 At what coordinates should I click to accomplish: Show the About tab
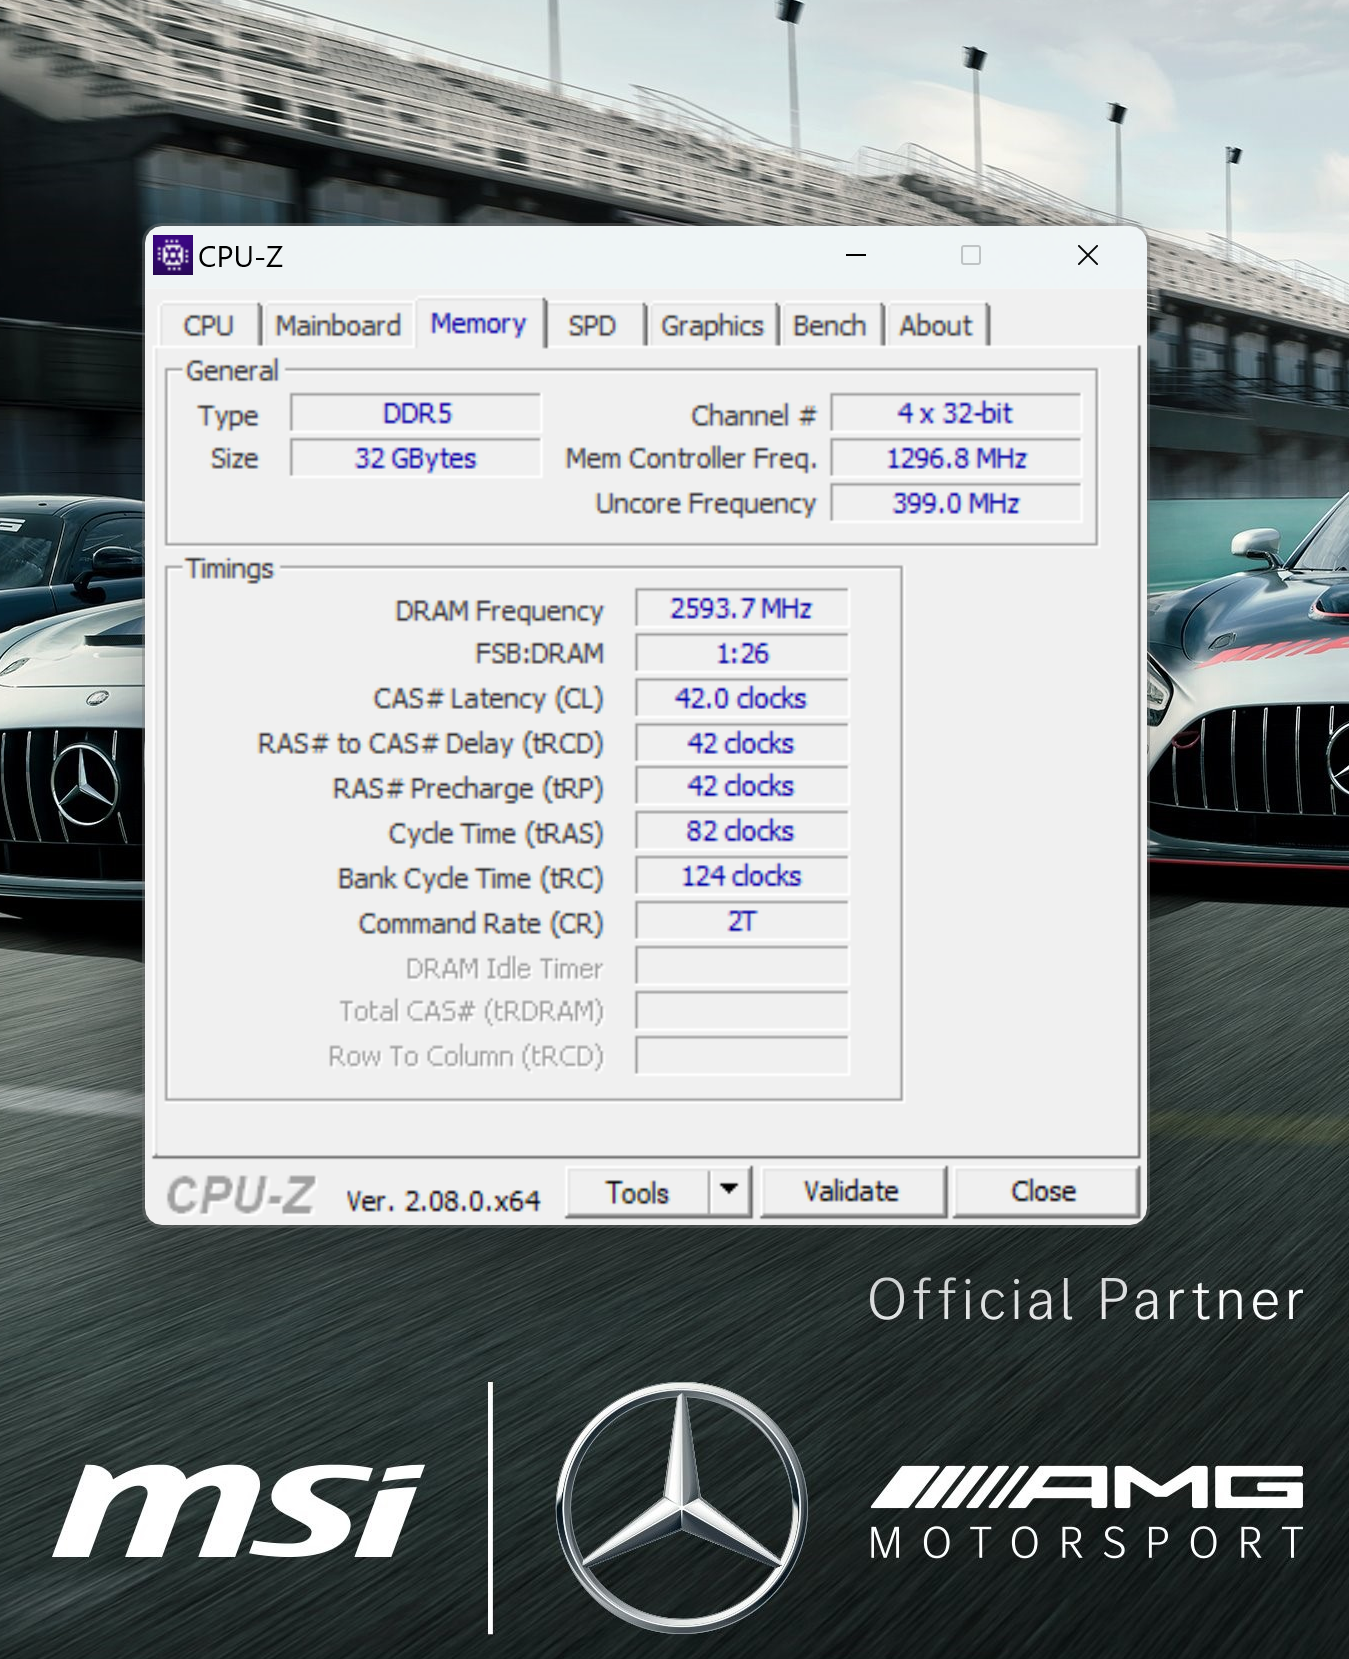(x=936, y=326)
